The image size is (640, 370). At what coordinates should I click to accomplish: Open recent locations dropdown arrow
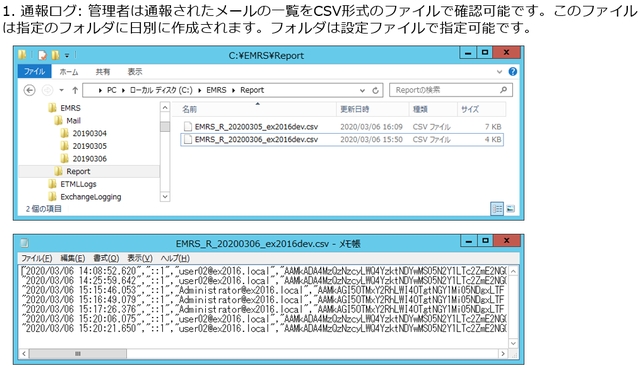pyautogui.click(x=62, y=90)
